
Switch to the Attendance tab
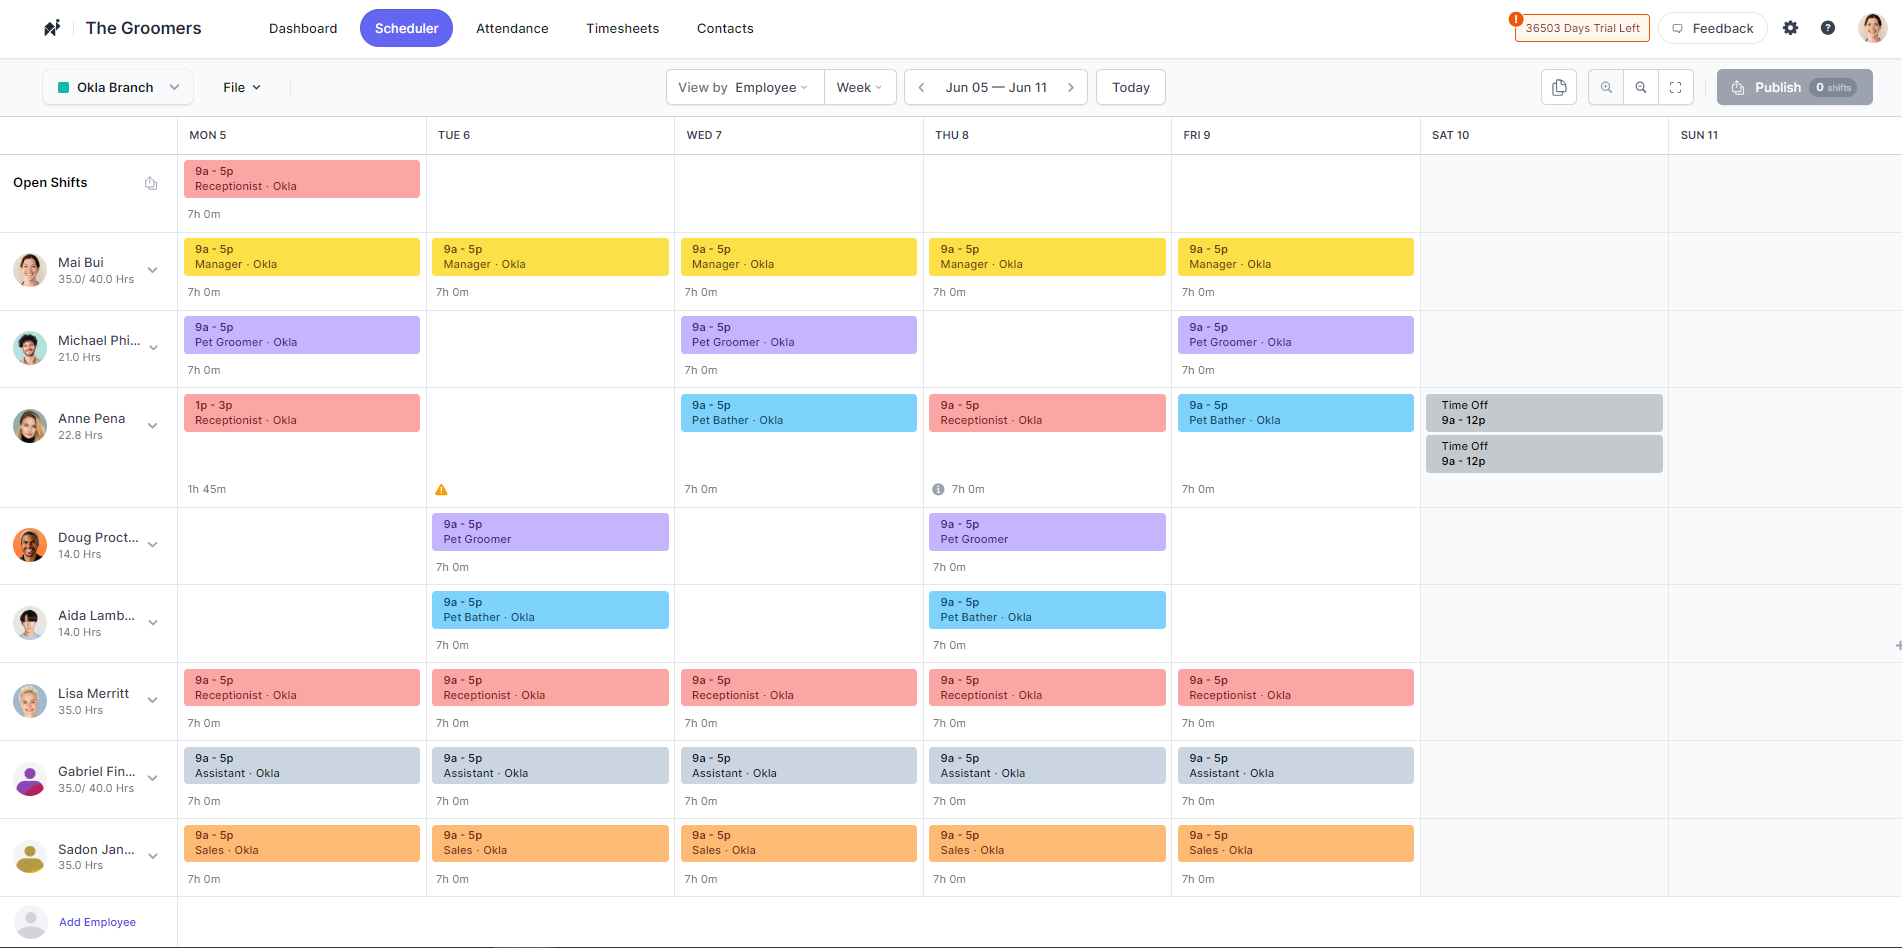tap(512, 28)
